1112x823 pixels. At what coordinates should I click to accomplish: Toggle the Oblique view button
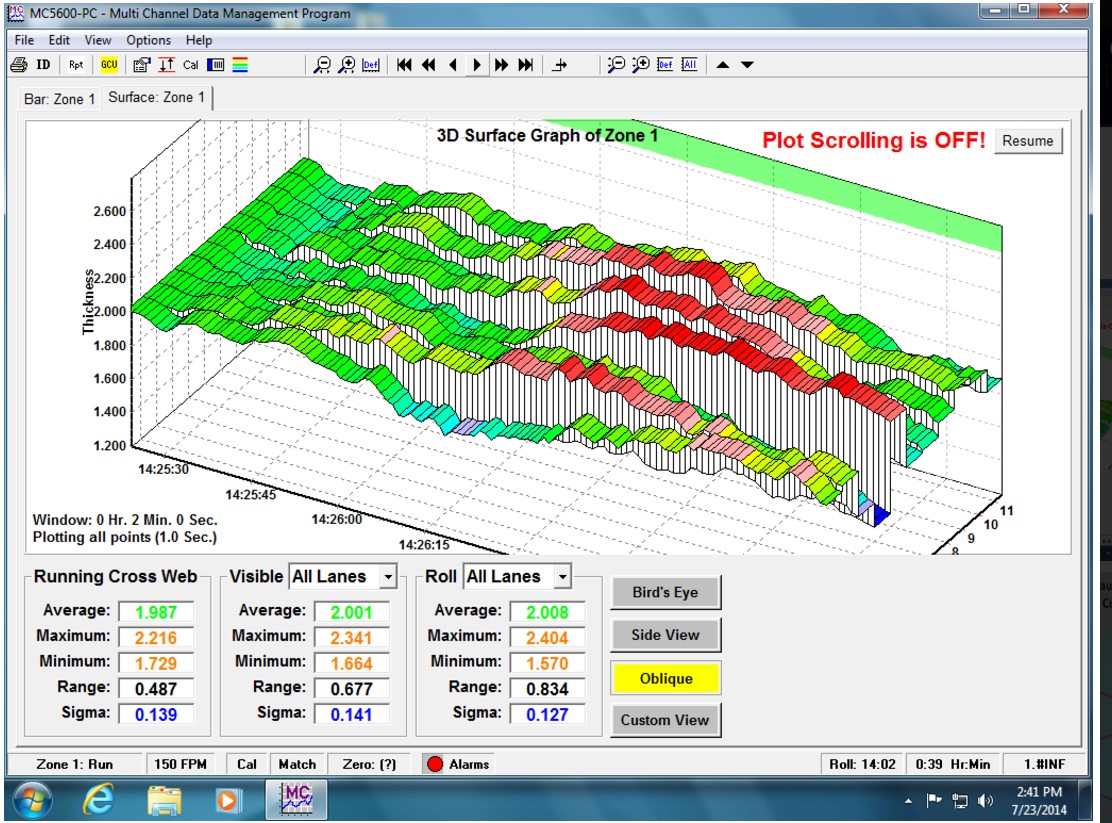click(x=665, y=678)
